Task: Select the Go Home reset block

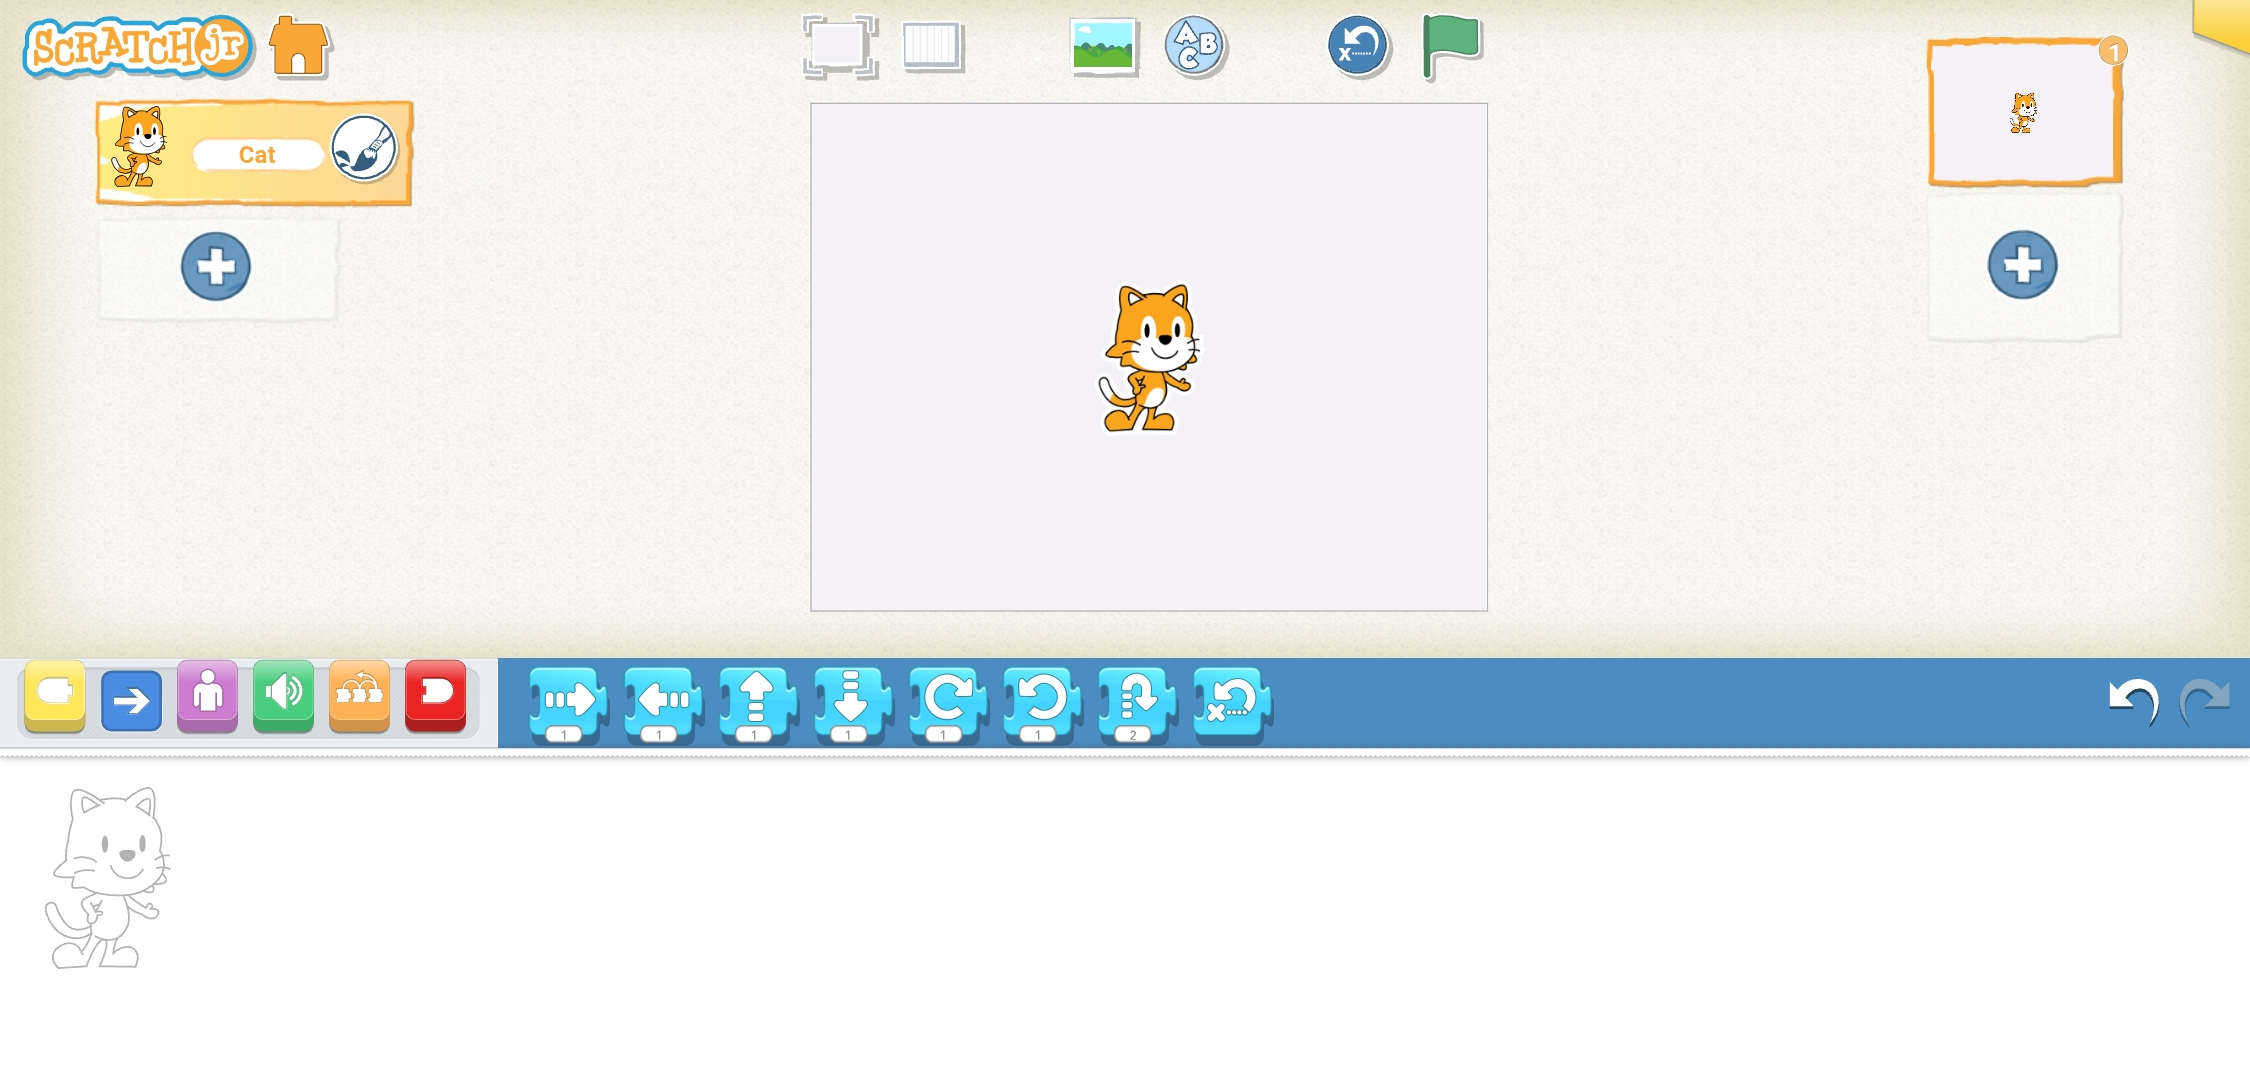Action: click(1228, 703)
